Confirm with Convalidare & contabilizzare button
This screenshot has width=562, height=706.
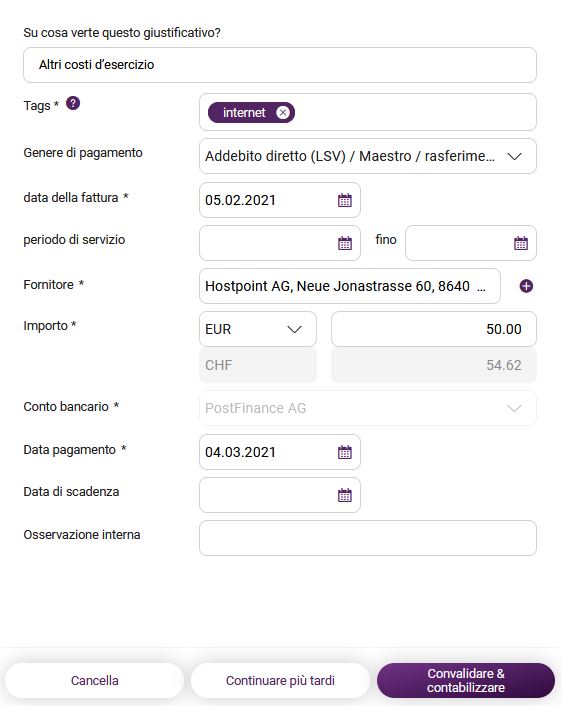pos(466,680)
